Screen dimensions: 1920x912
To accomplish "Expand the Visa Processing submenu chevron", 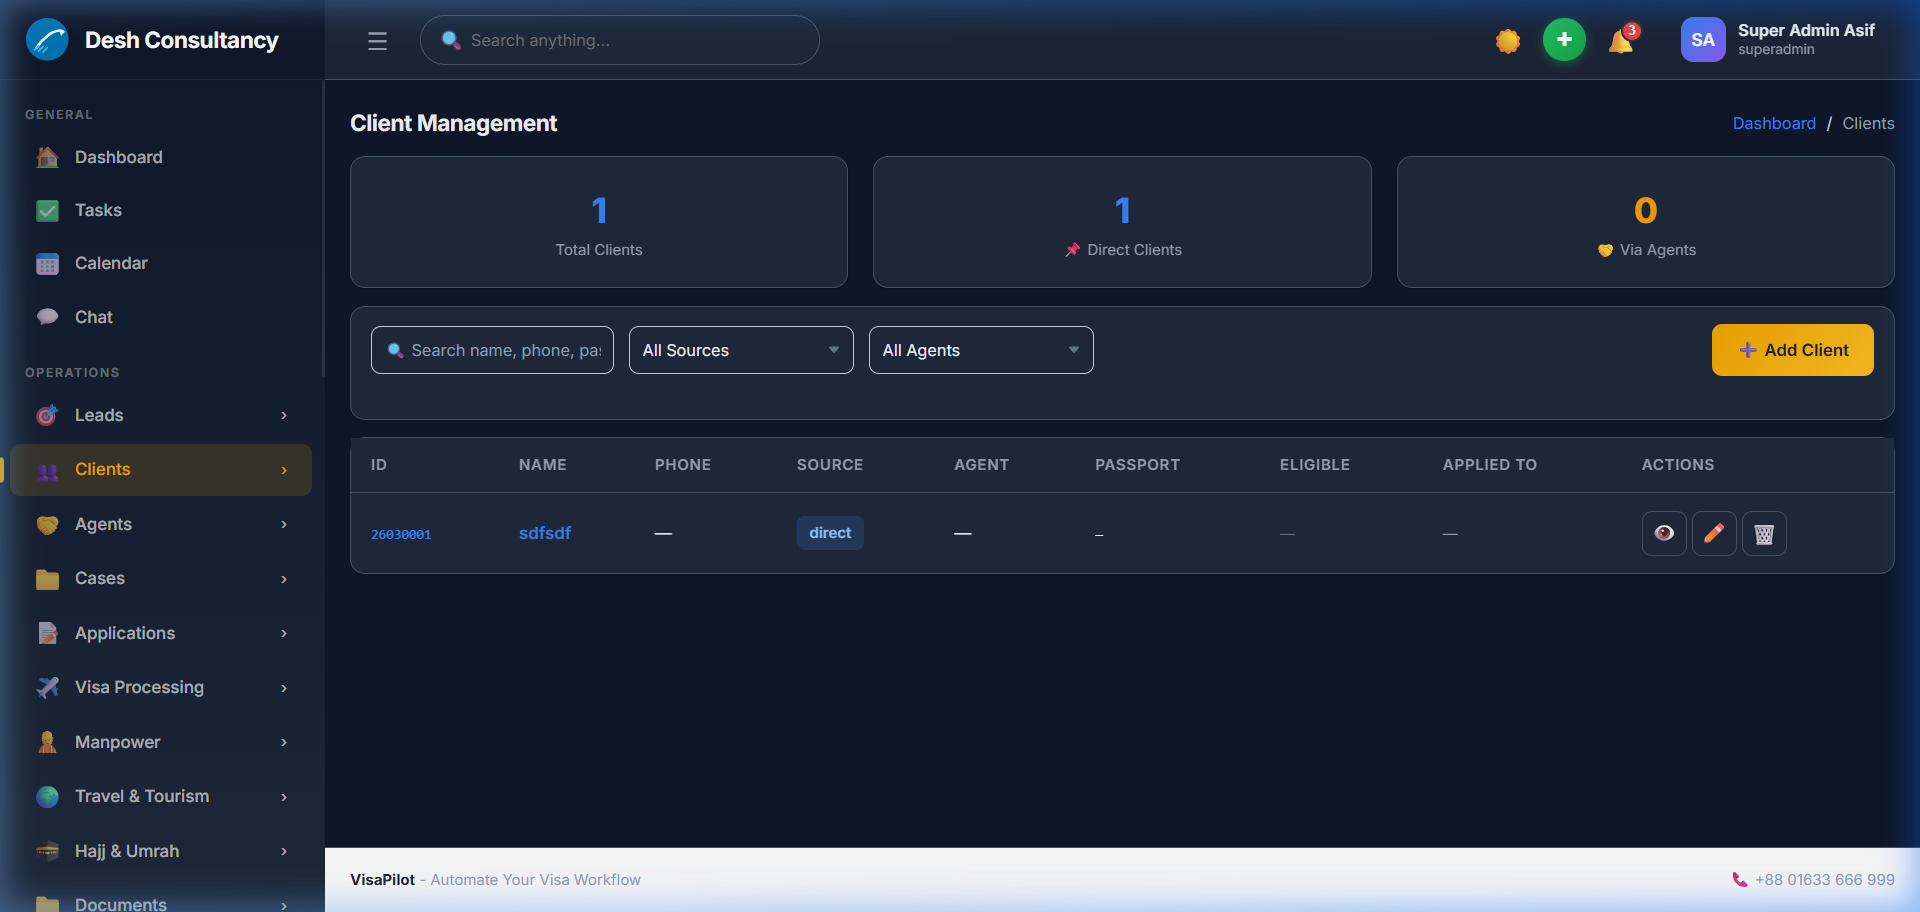I will [x=284, y=688].
